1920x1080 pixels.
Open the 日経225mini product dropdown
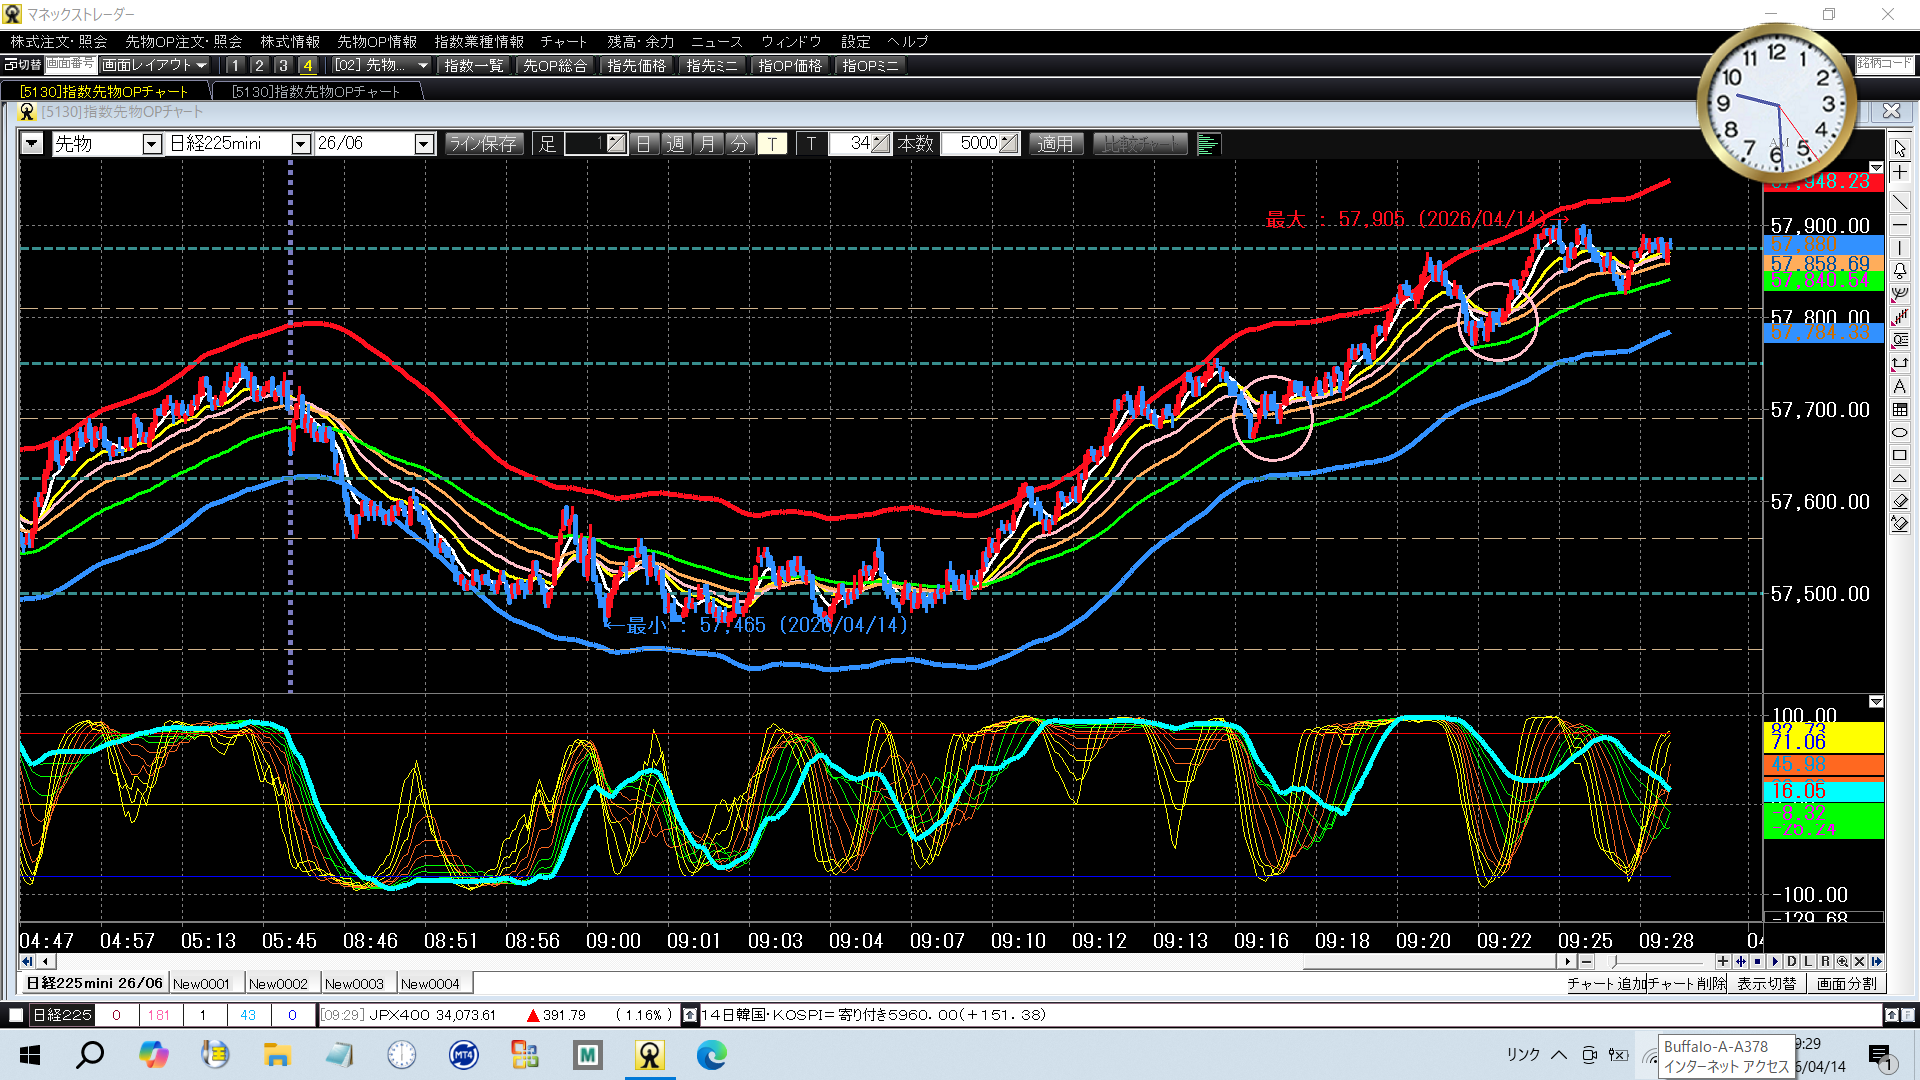(301, 144)
